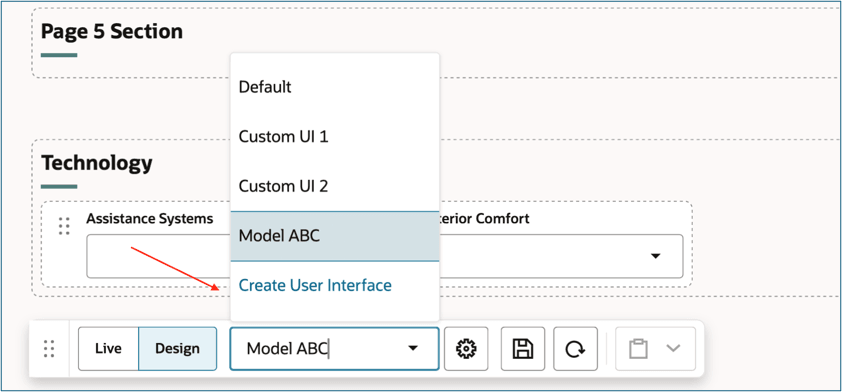The image size is (842, 392).
Task: Open the Model ABC combo box arrow
Action: coord(412,349)
